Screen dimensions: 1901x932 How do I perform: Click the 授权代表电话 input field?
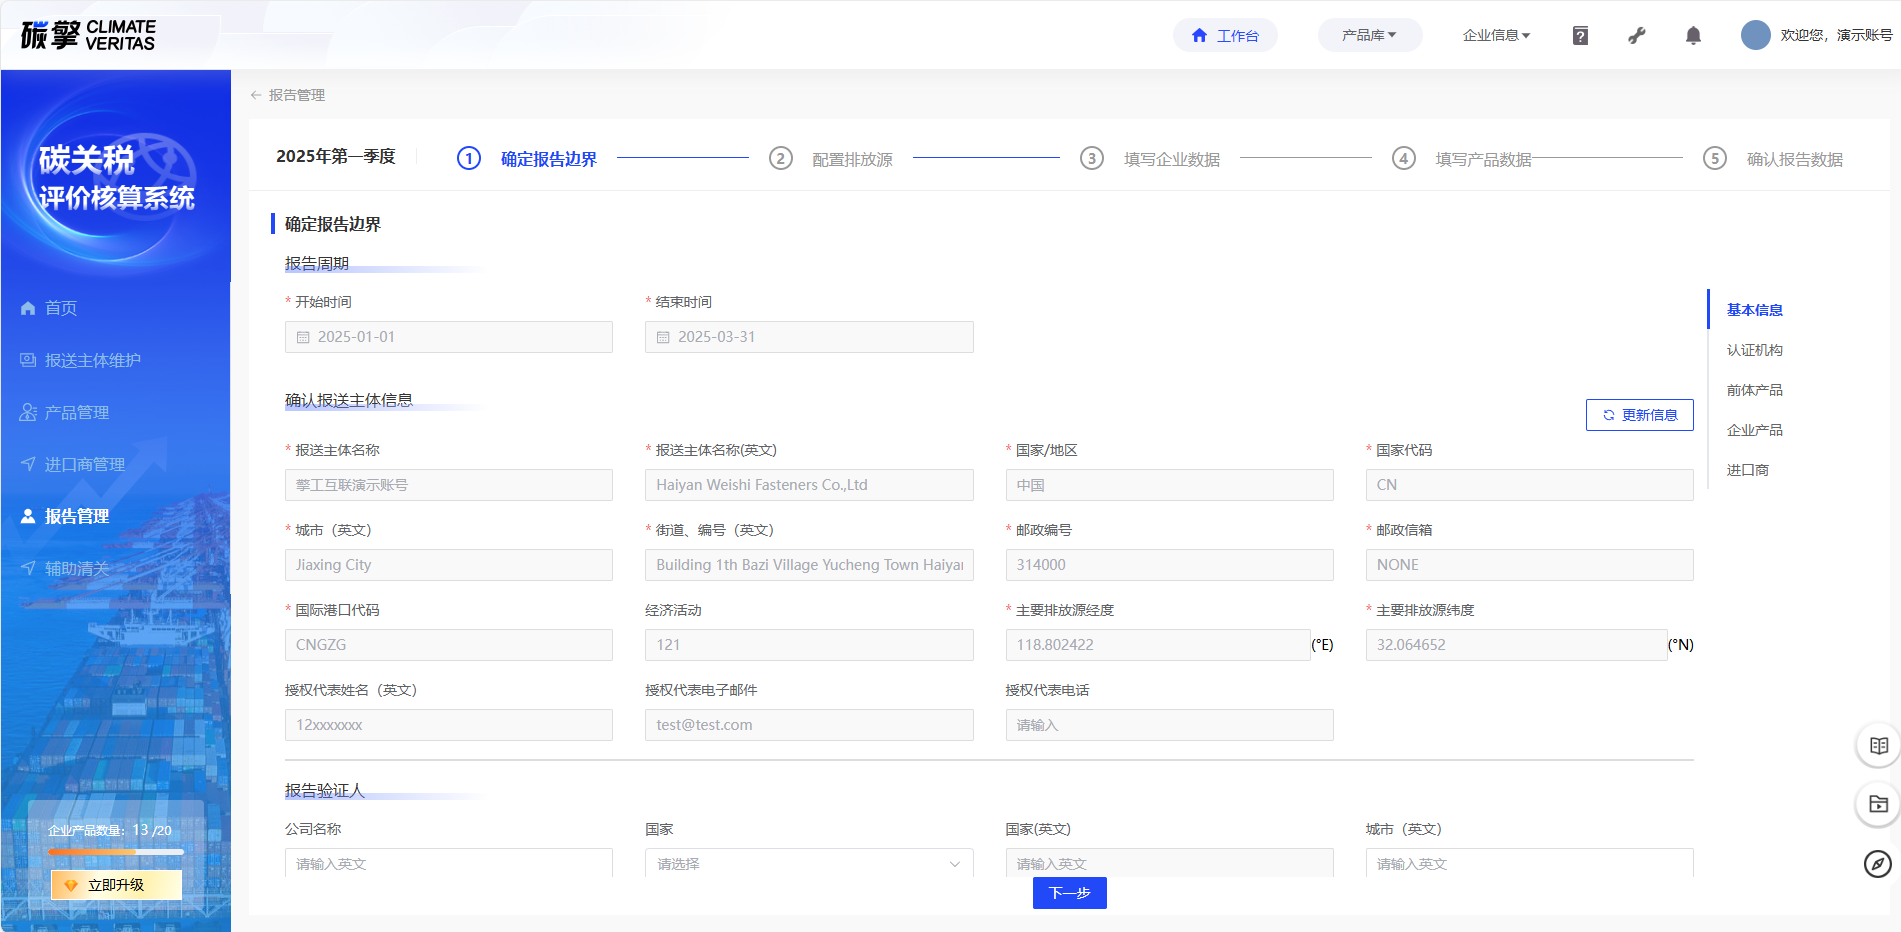point(1168,725)
